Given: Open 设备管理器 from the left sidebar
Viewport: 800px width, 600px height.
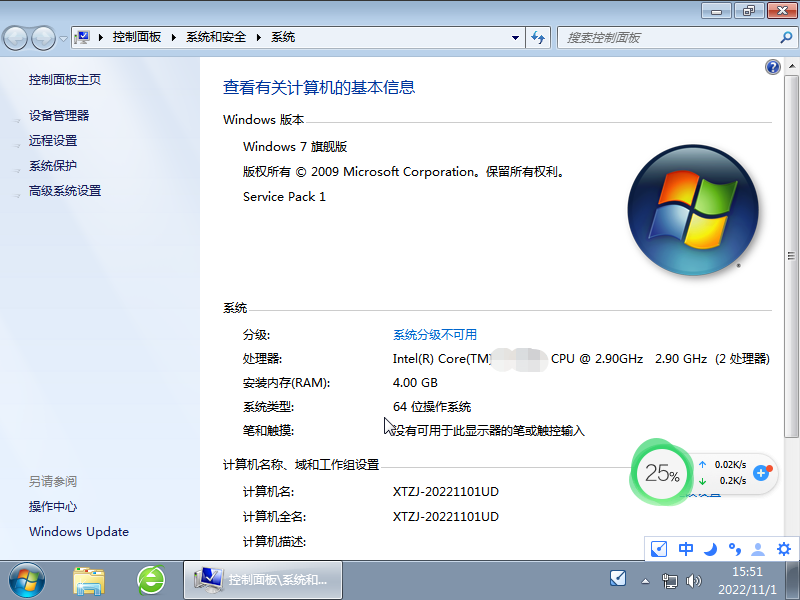Looking at the screenshot, I should point(59,116).
